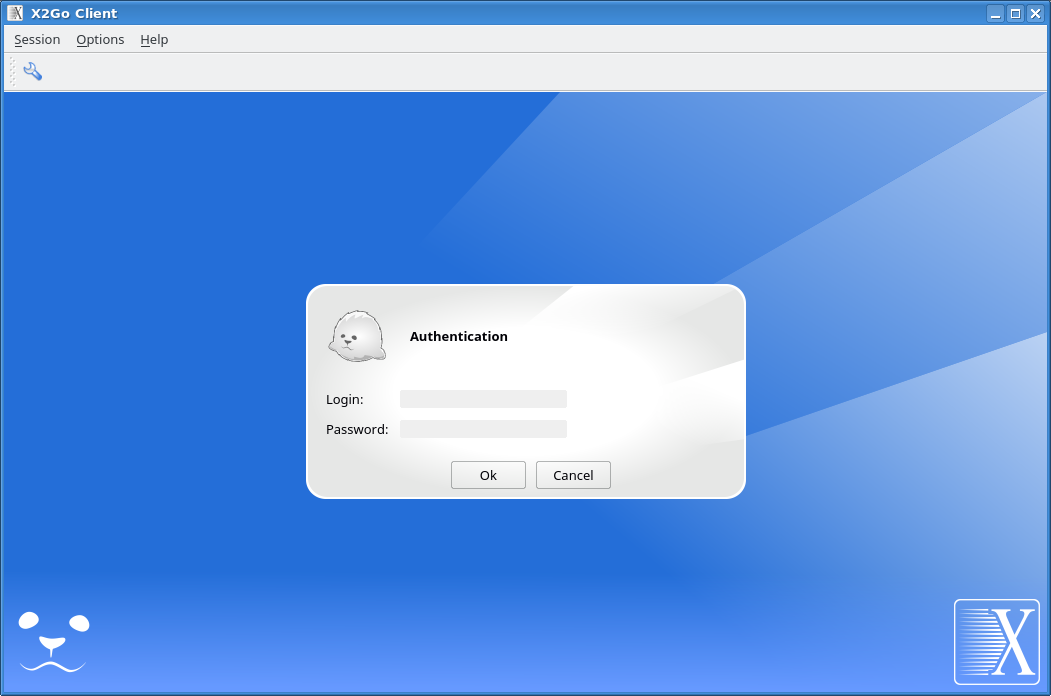Open the Options menu
The image size is (1051, 696).
pyautogui.click(x=100, y=40)
